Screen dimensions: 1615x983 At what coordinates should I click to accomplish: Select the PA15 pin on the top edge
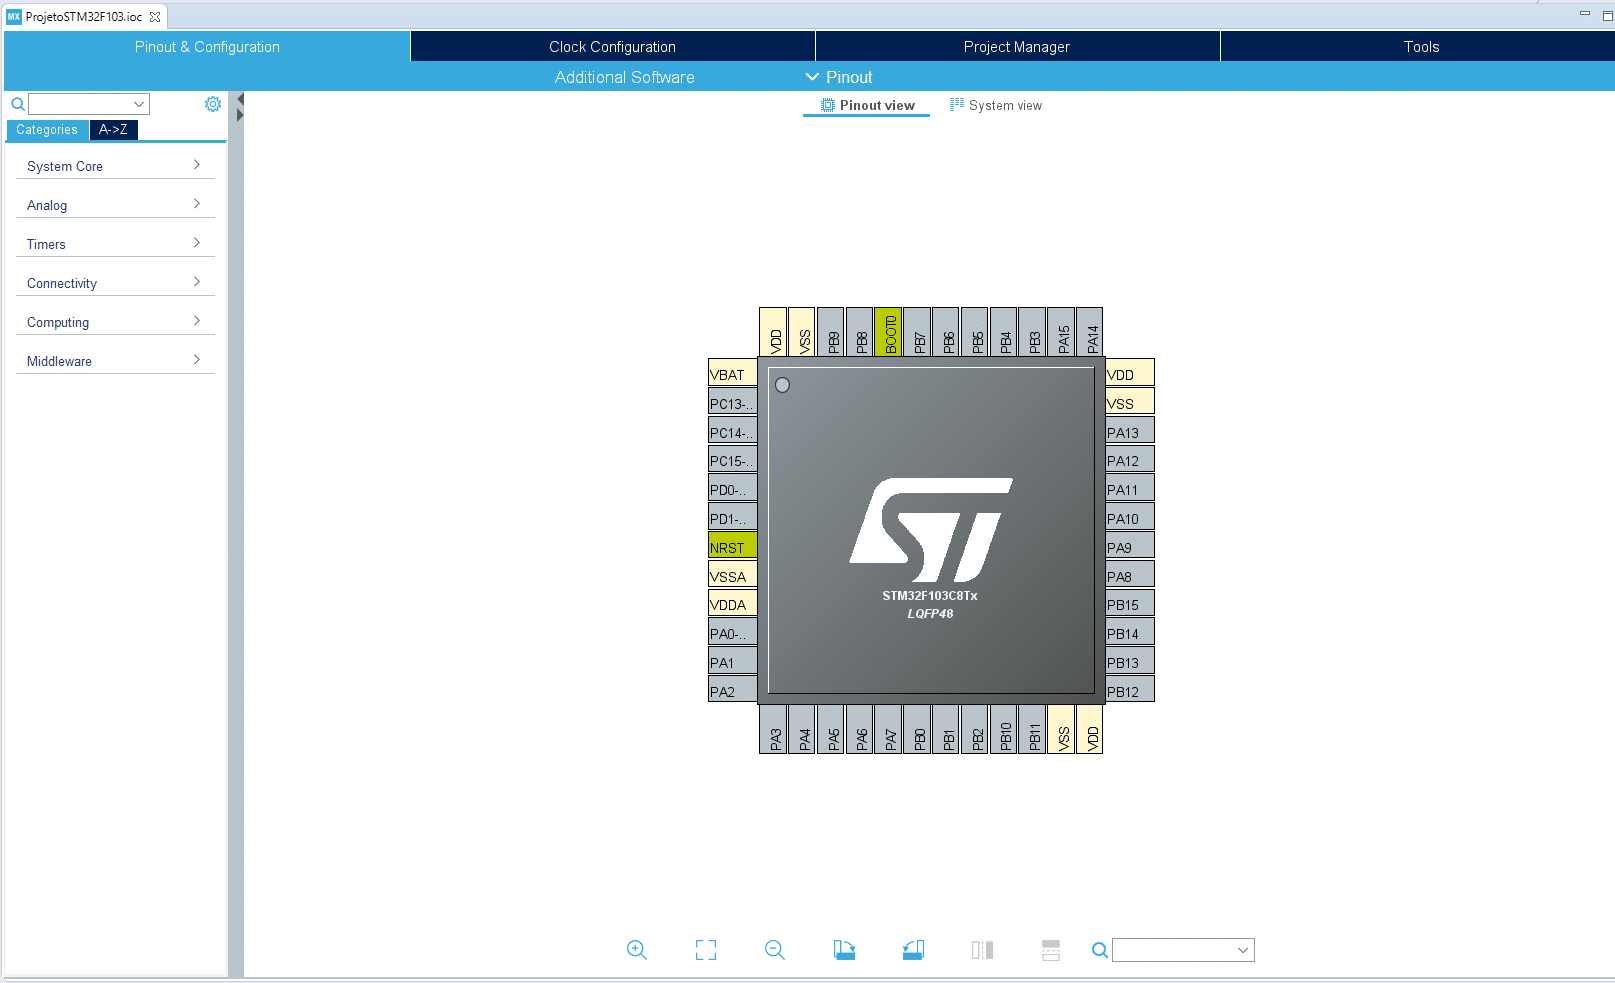coord(1062,332)
